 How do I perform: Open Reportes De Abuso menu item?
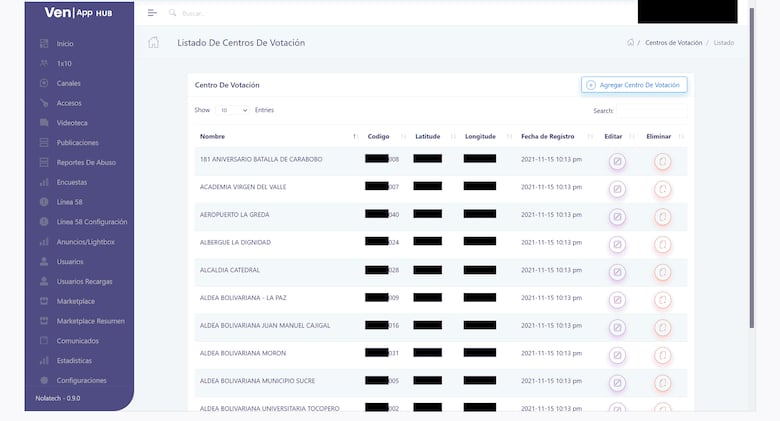(x=86, y=162)
